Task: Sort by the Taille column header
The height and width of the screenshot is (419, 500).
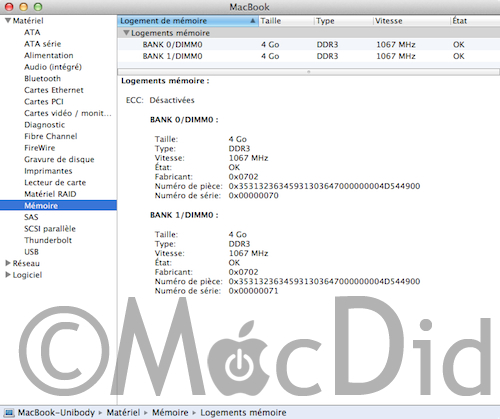Action: 286,21
